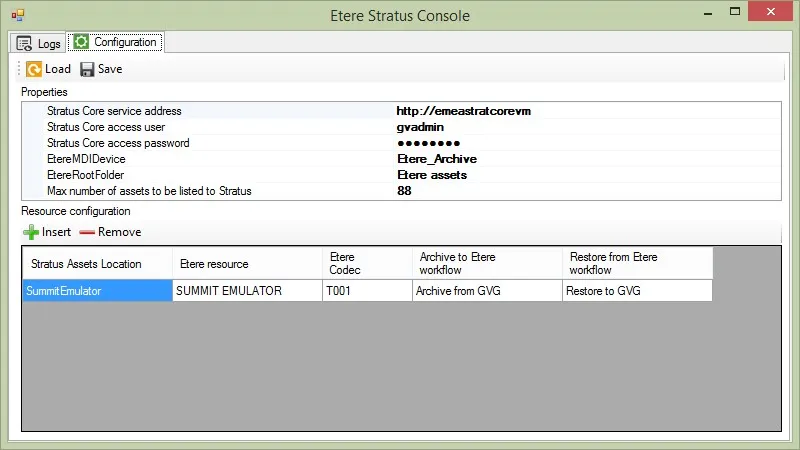Click the green plus Insert icon
800x450 pixels.
(31, 232)
